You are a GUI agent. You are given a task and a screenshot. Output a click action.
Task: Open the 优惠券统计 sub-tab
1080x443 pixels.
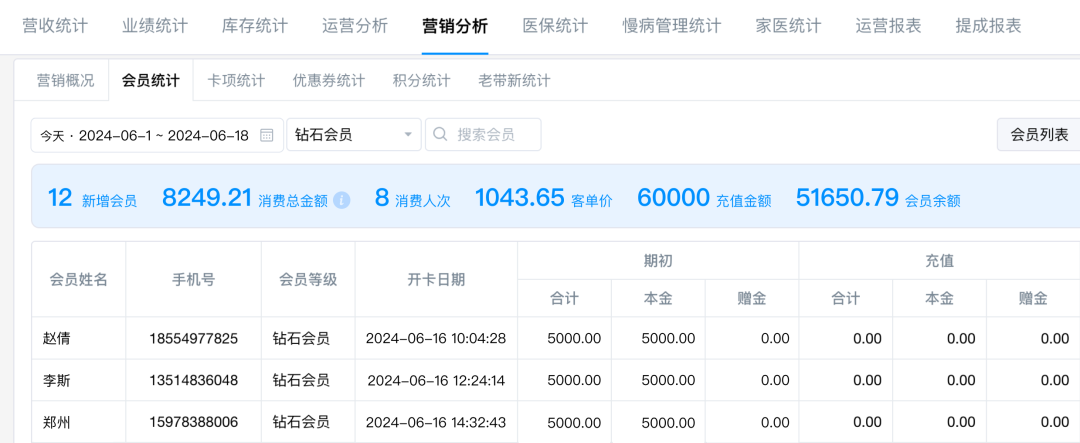coord(329,80)
